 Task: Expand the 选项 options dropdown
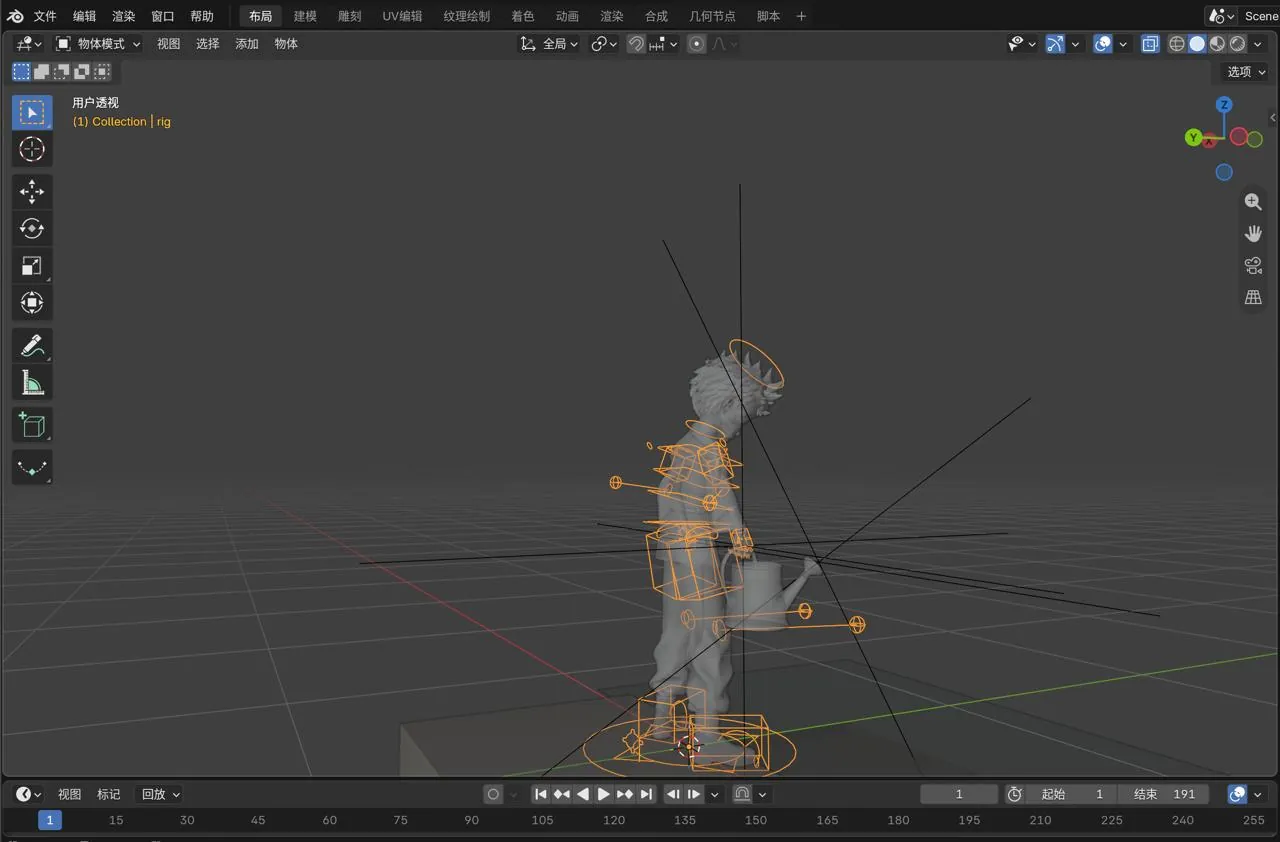[x=1245, y=72]
